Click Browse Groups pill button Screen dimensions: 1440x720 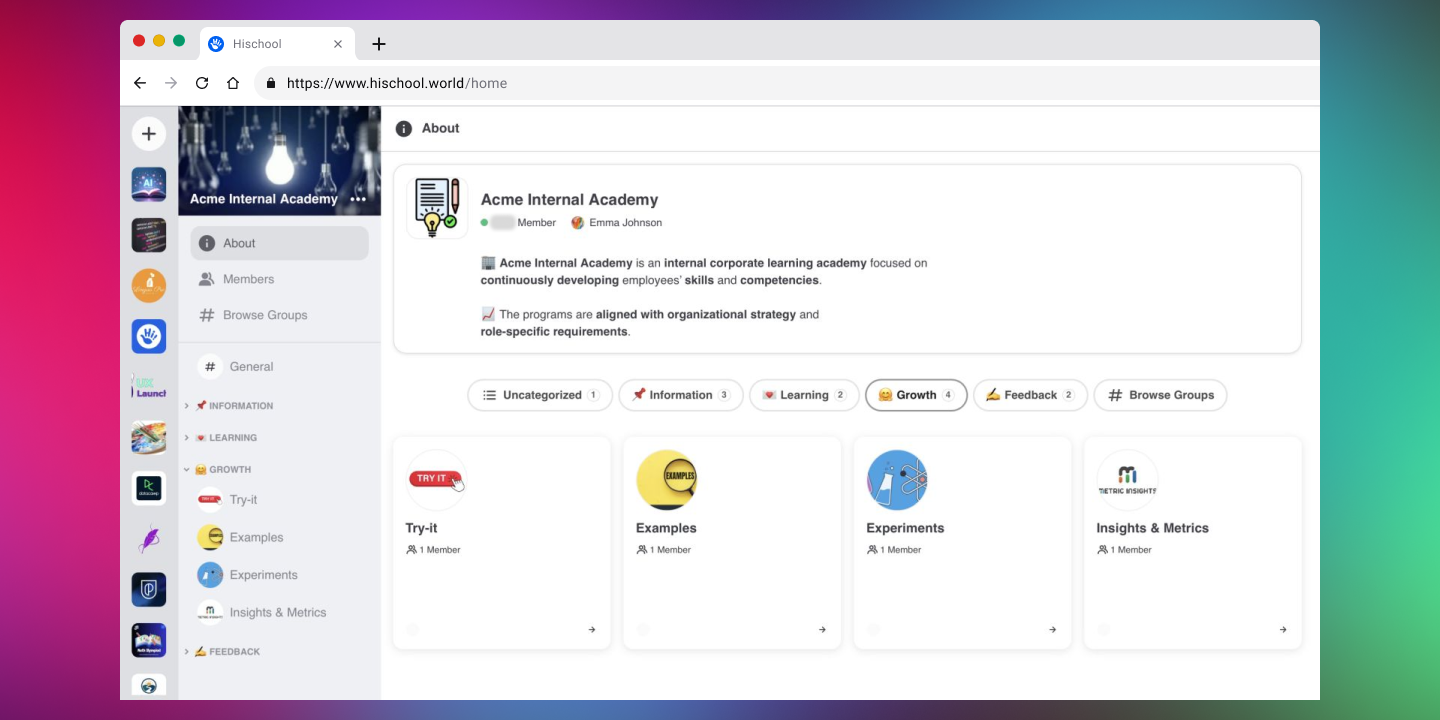pos(1160,395)
